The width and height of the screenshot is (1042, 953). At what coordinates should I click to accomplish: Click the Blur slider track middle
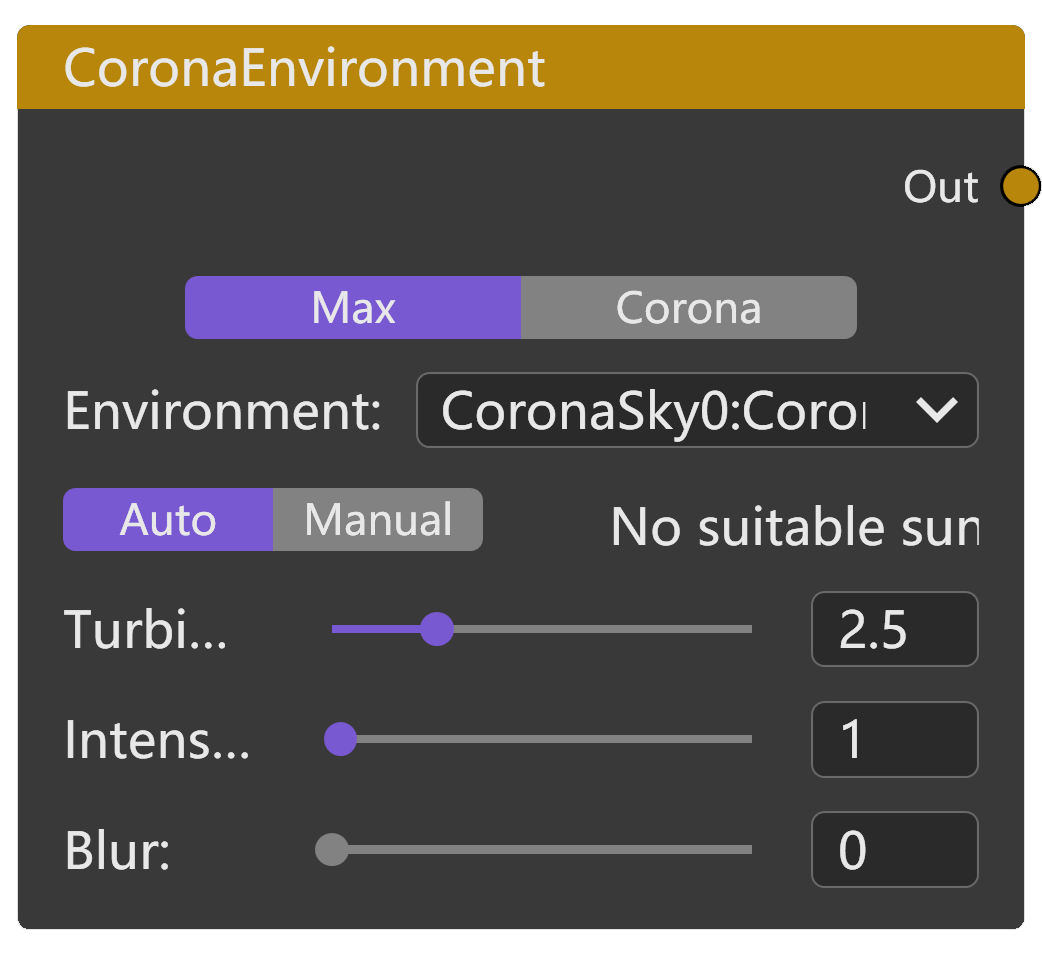tap(540, 849)
